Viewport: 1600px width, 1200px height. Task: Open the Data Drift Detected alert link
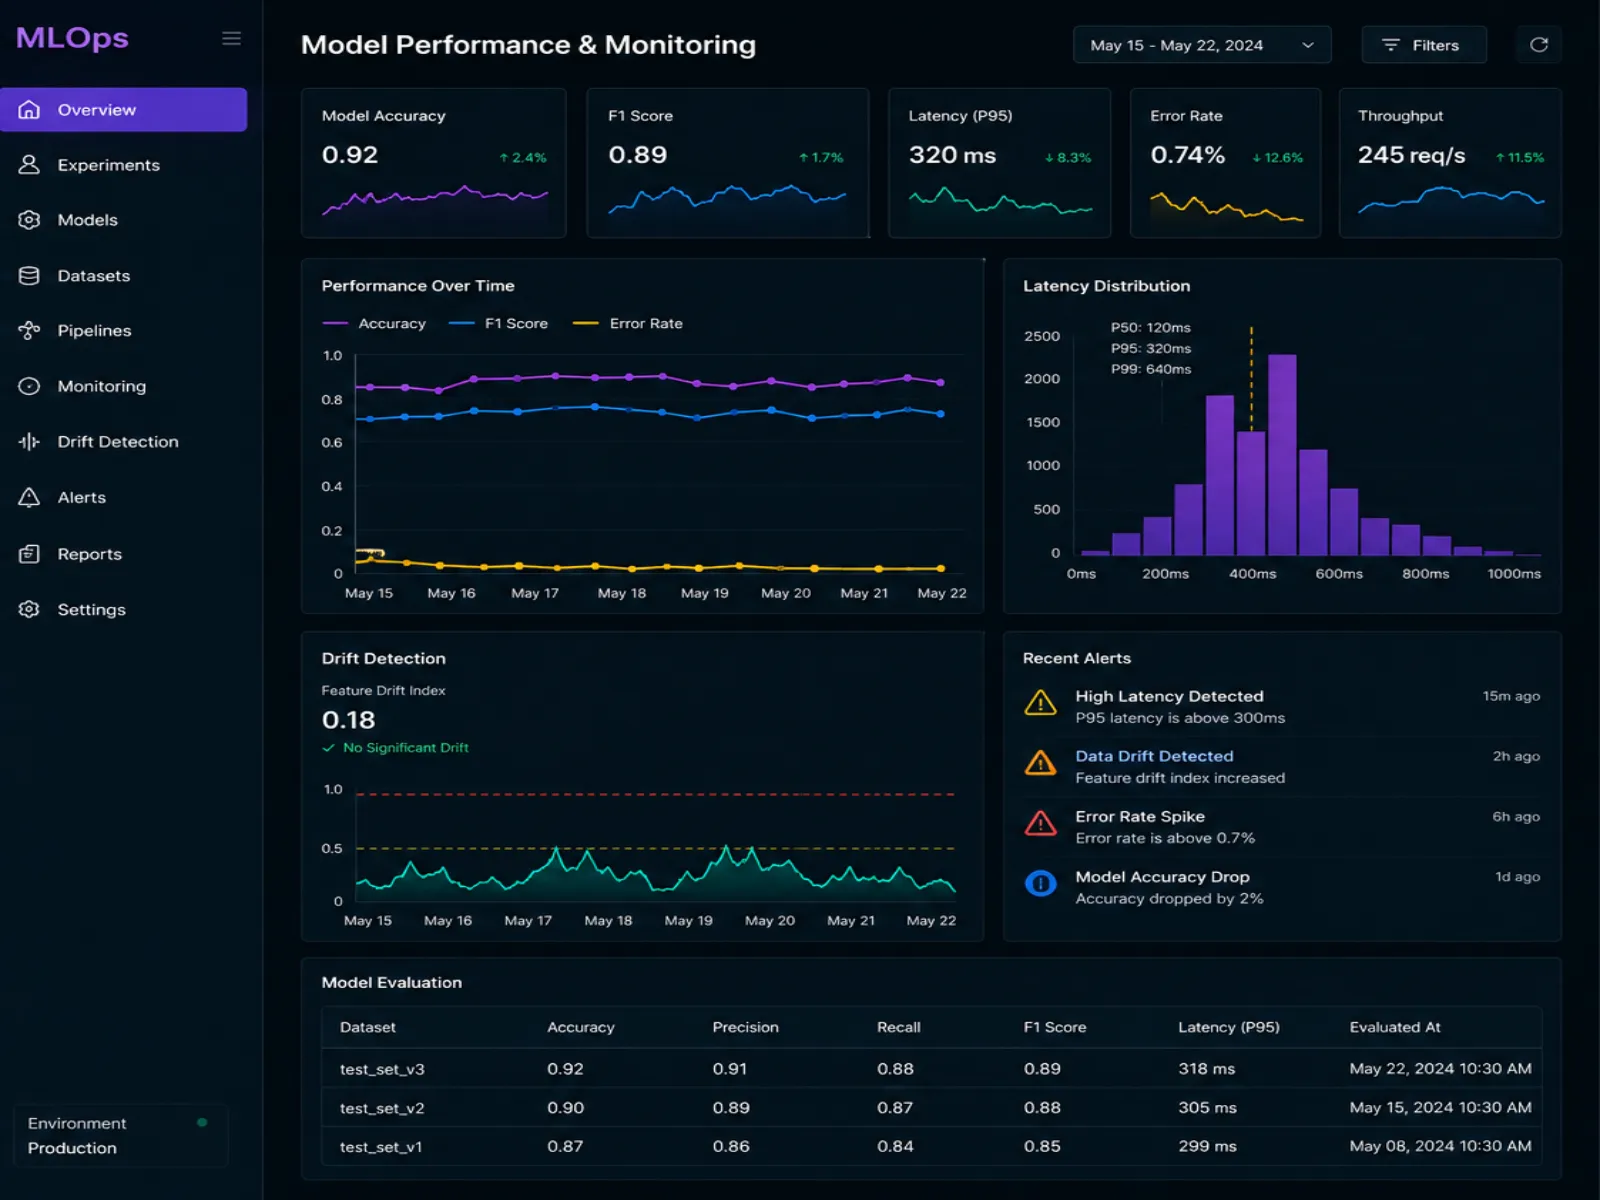click(1154, 757)
